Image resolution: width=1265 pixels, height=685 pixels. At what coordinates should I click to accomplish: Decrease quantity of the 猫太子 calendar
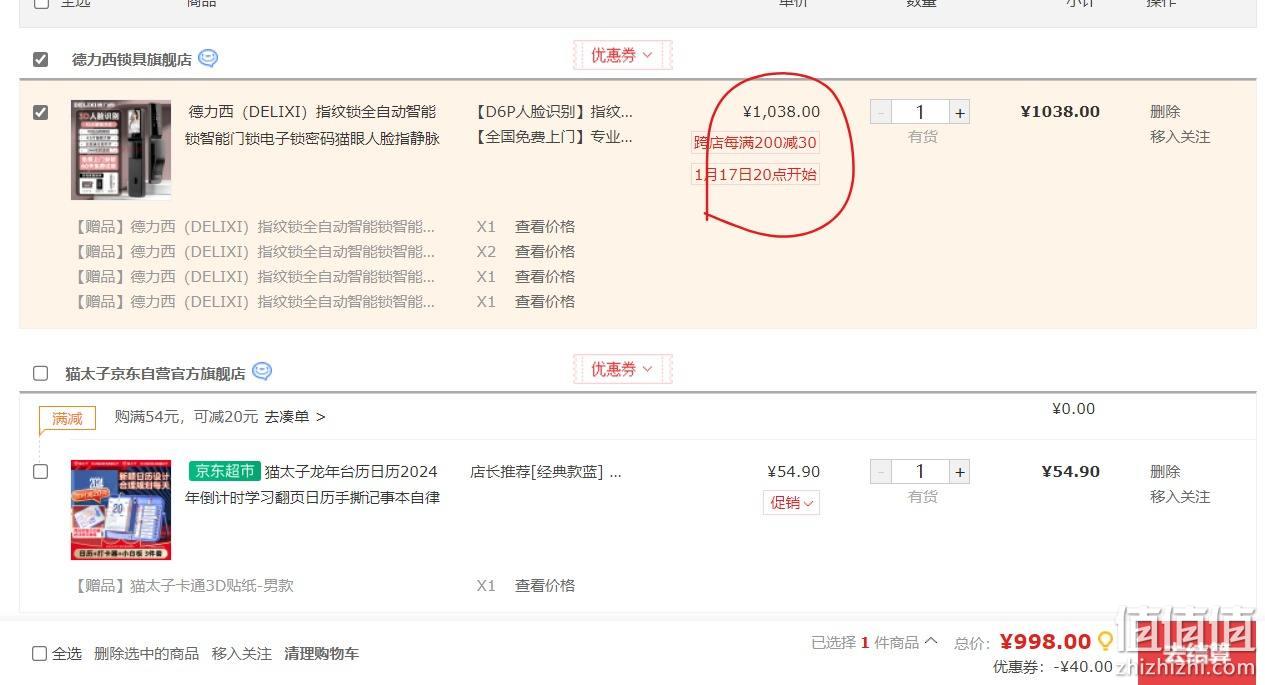click(880, 472)
